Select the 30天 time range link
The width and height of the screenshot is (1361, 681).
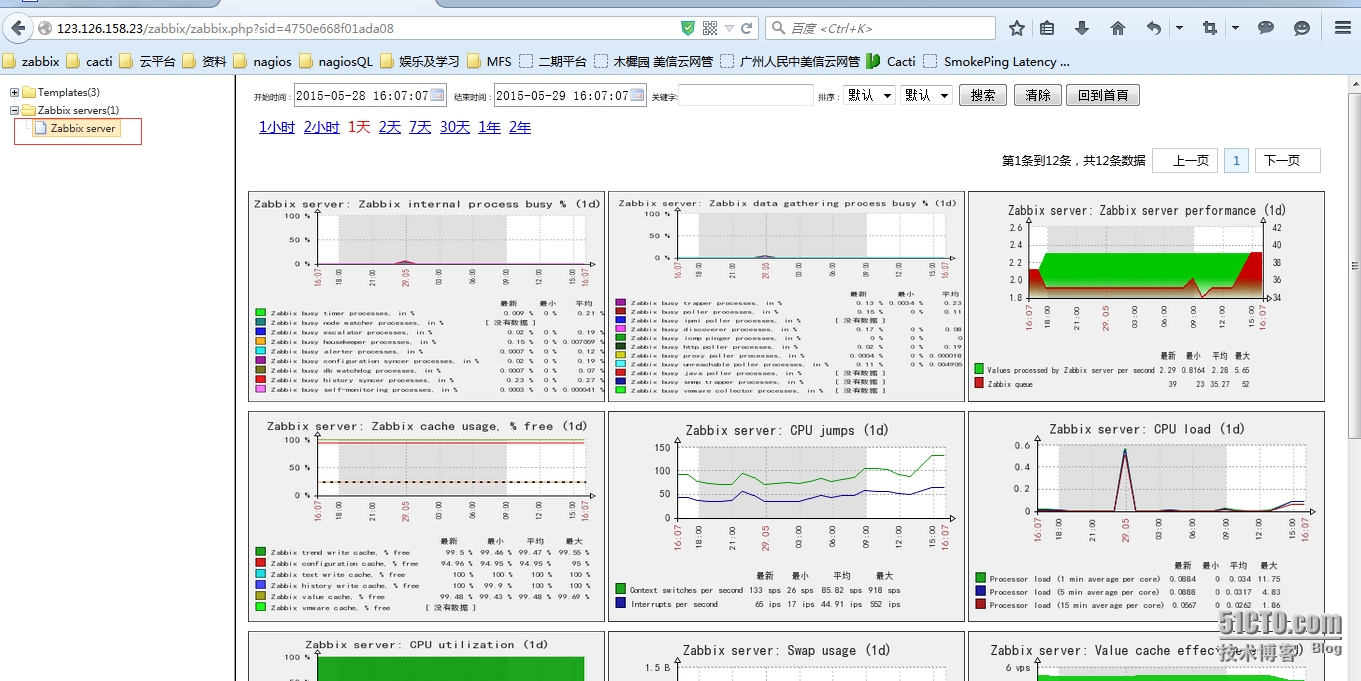(454, 127)
